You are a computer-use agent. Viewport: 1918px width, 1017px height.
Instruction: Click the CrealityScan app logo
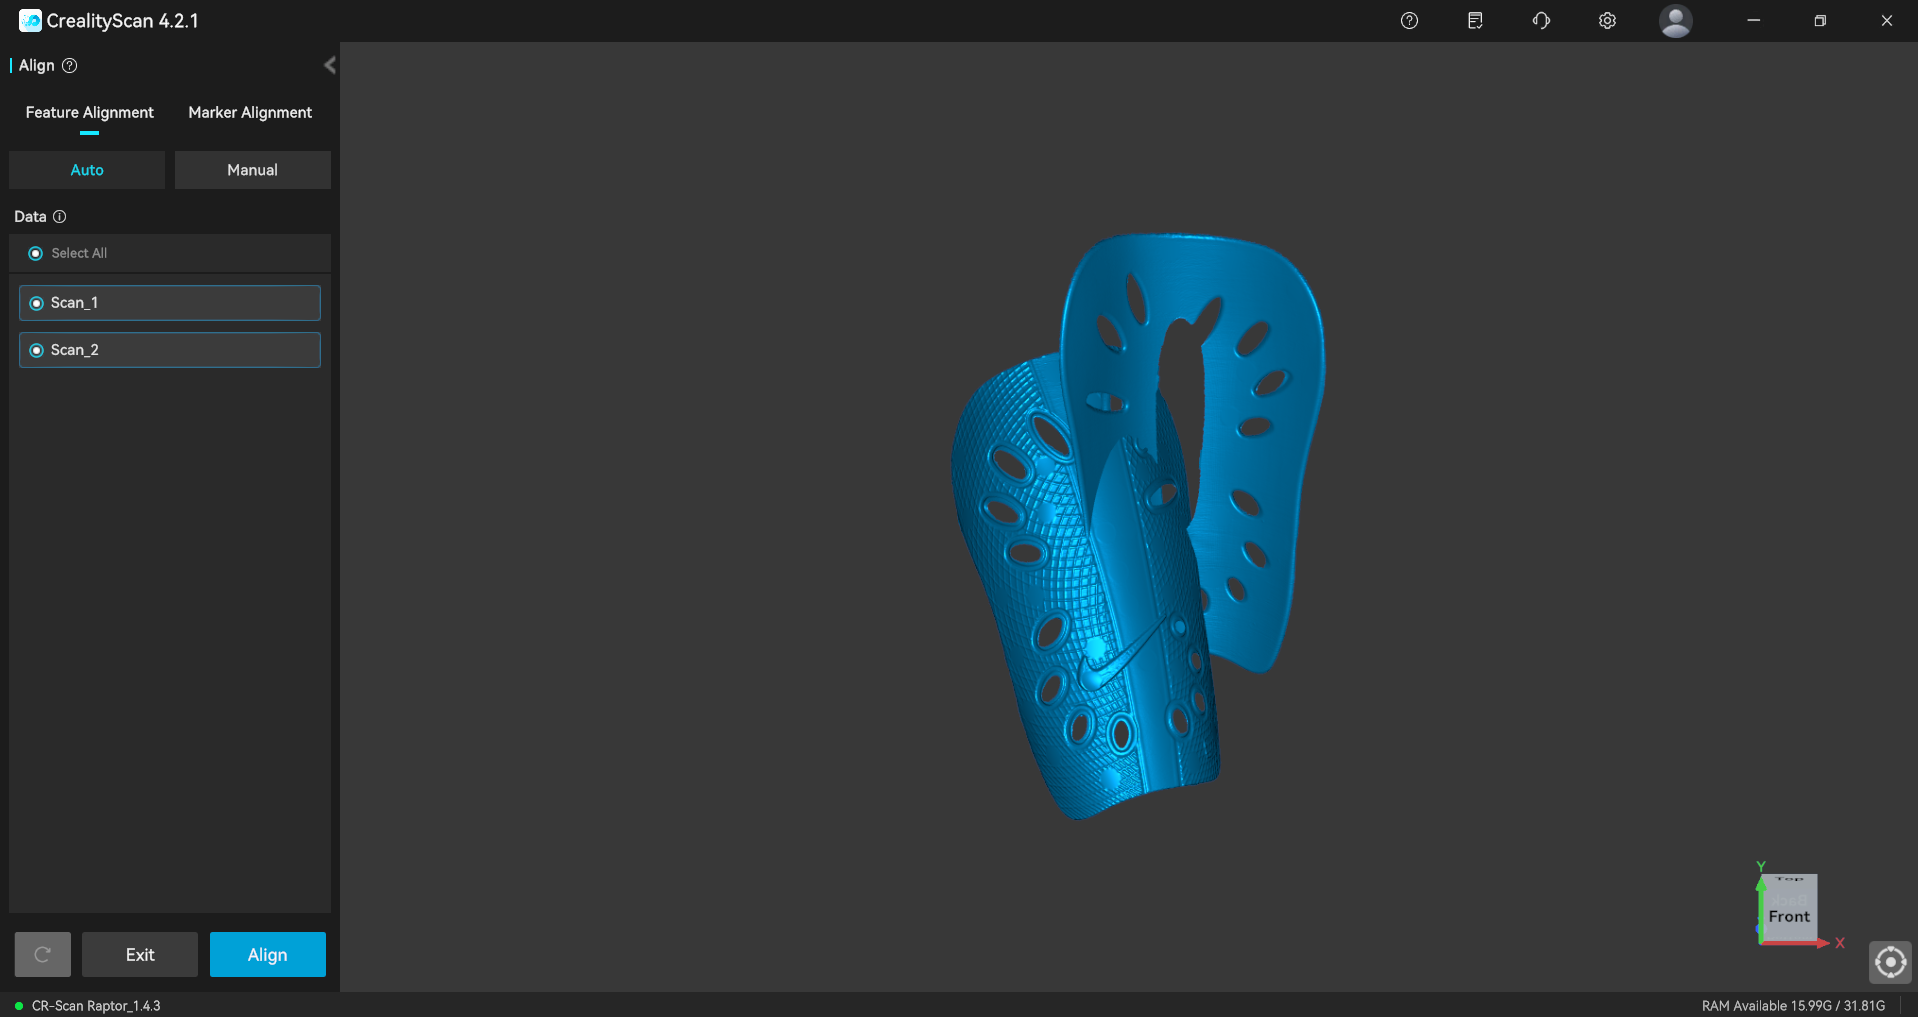[30, 21]
